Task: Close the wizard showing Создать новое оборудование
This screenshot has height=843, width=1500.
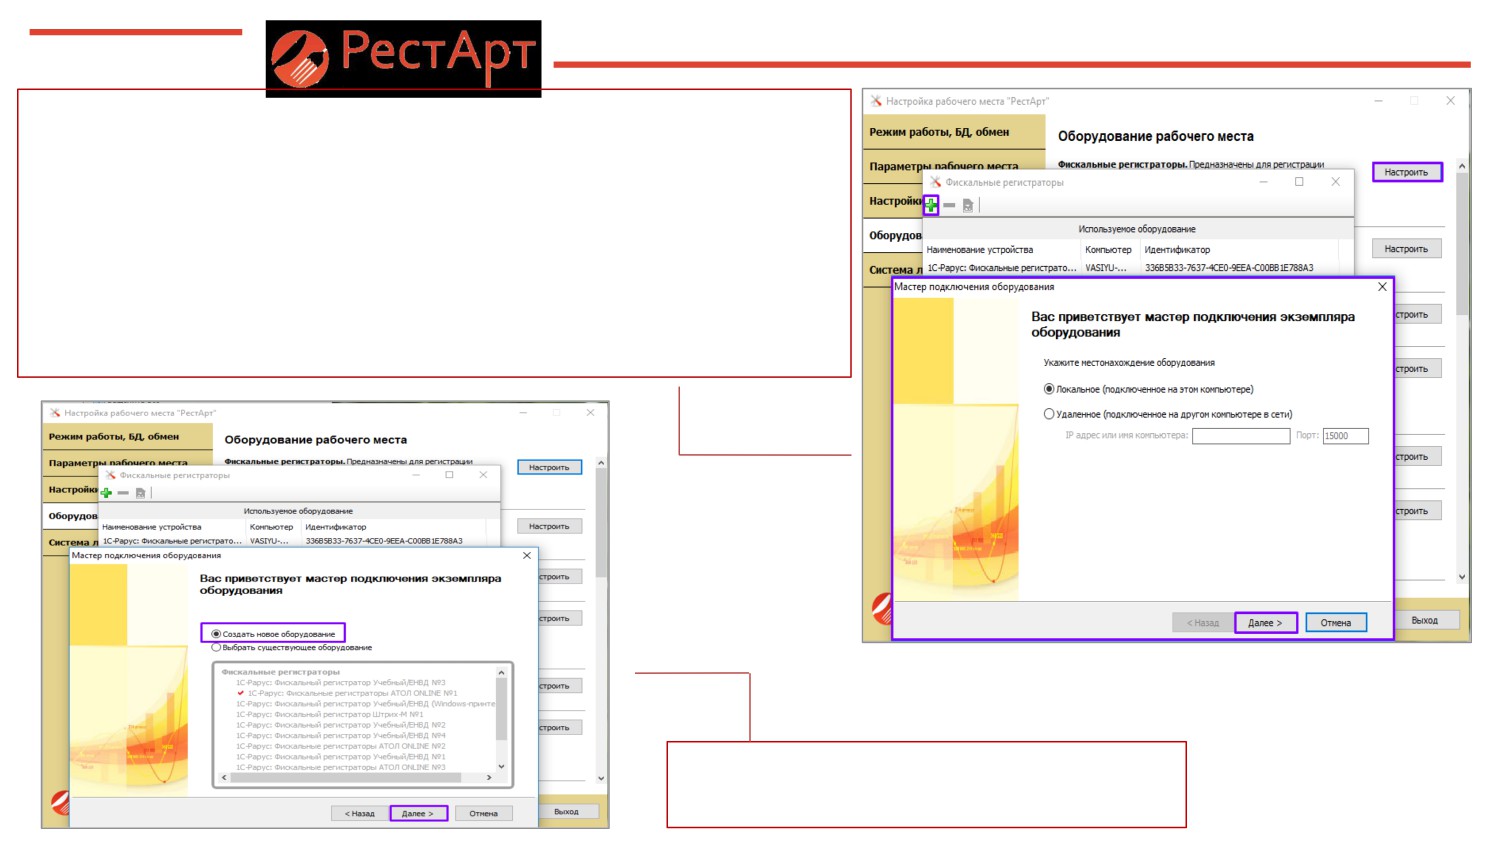Action: point(527,555)
